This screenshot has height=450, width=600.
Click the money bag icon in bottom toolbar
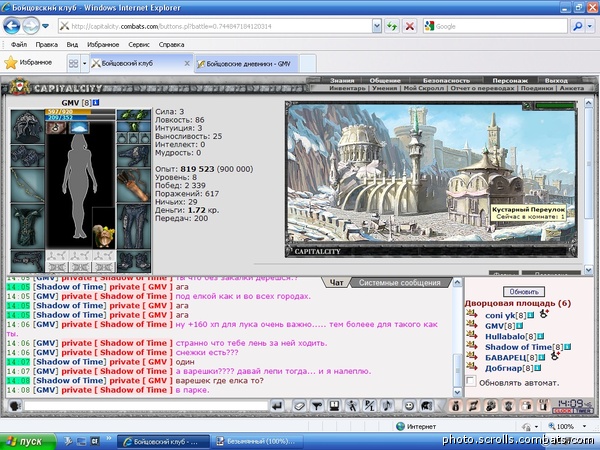tap(455, 406)
